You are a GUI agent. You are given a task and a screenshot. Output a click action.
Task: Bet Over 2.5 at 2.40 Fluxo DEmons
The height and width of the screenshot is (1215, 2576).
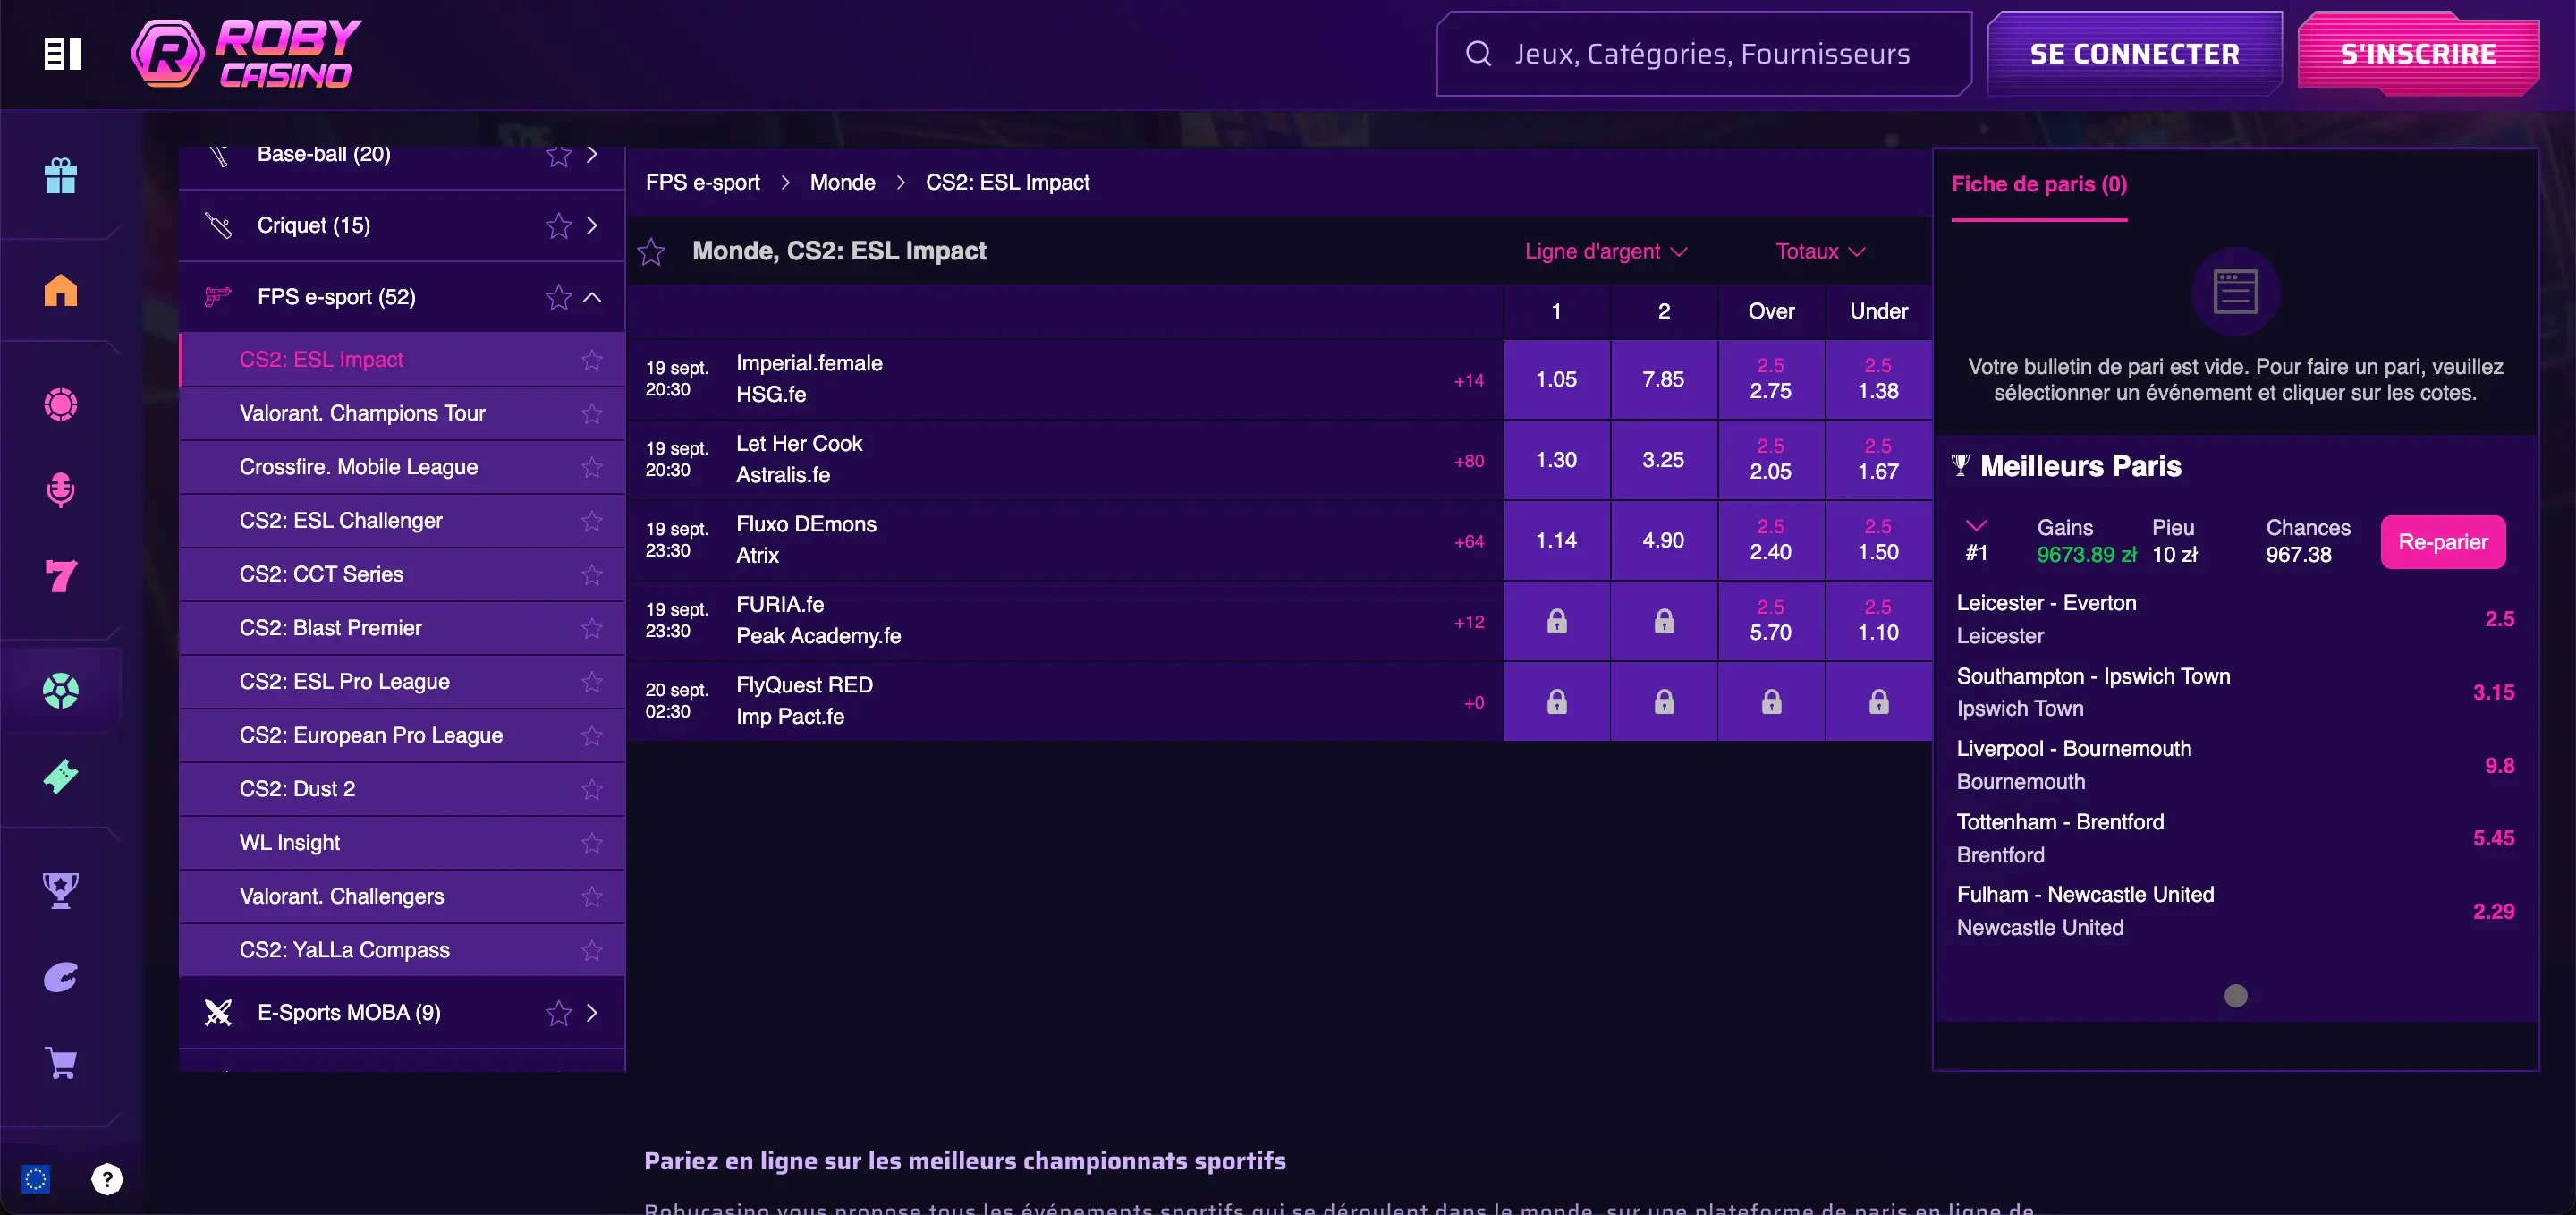click(1770, 540)
